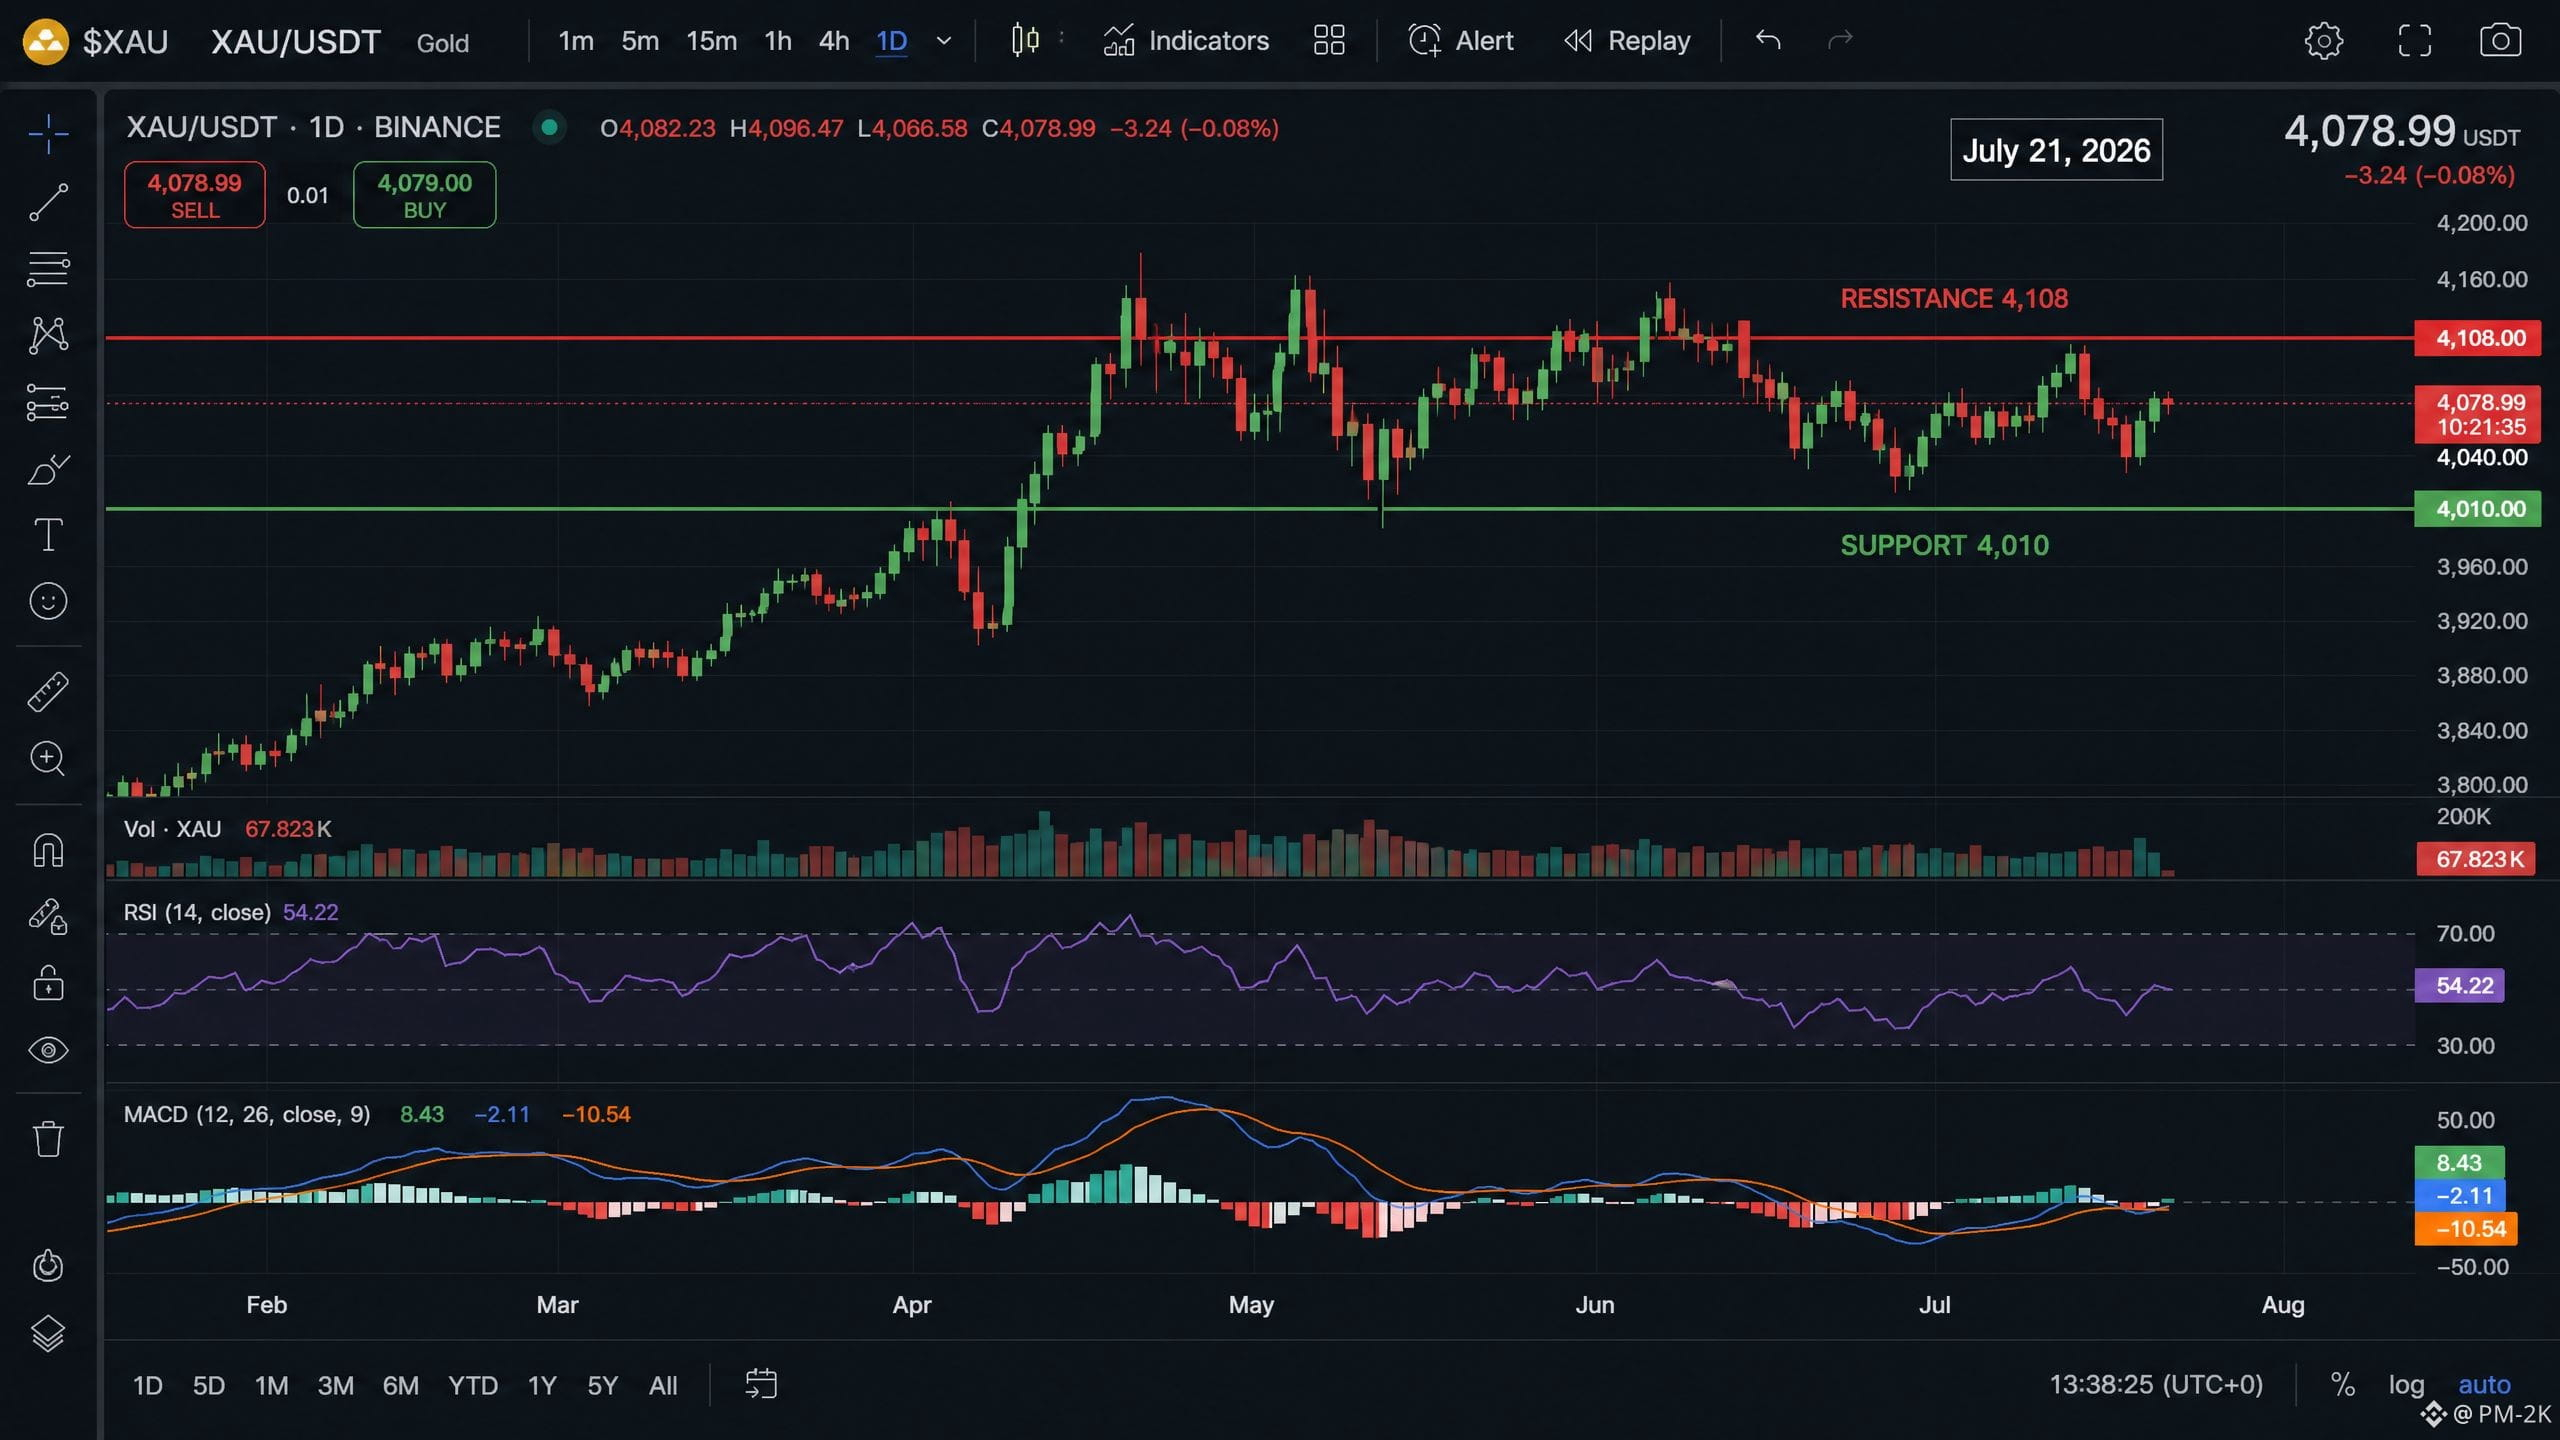Select the text annotation tool

pyautogui.click(x=48, y=535)
